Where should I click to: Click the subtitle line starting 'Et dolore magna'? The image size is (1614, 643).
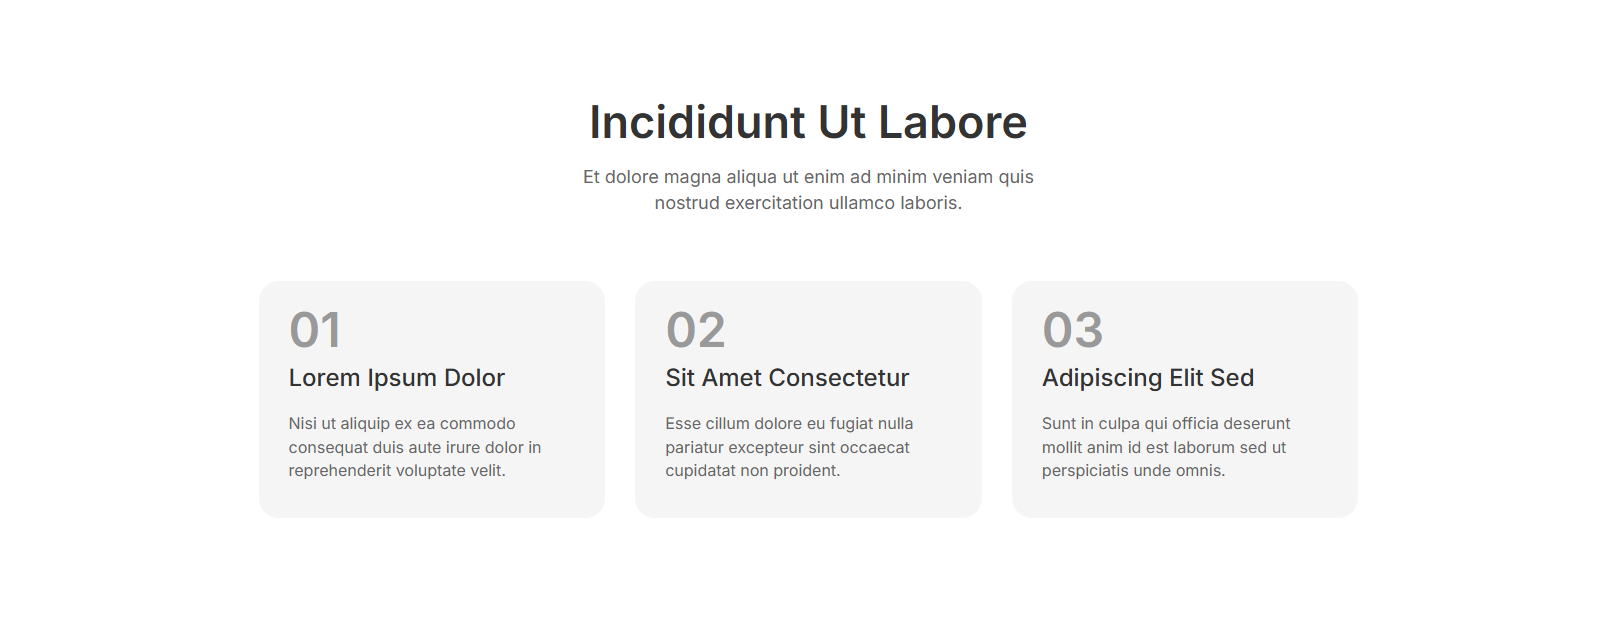tap(808, 177)
